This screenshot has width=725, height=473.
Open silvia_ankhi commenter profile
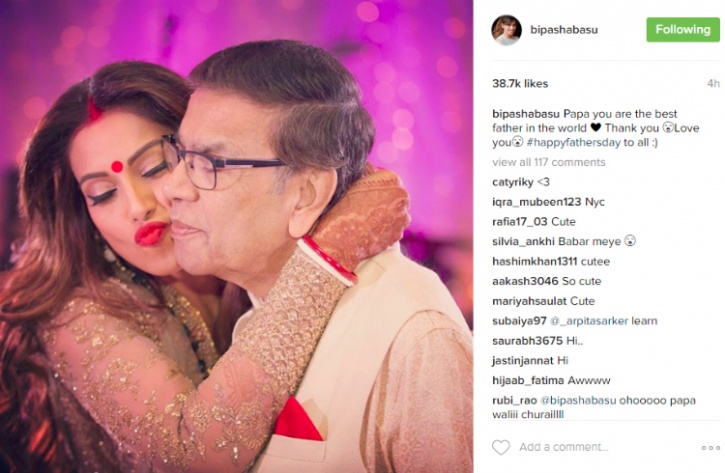tap(523, 241)
